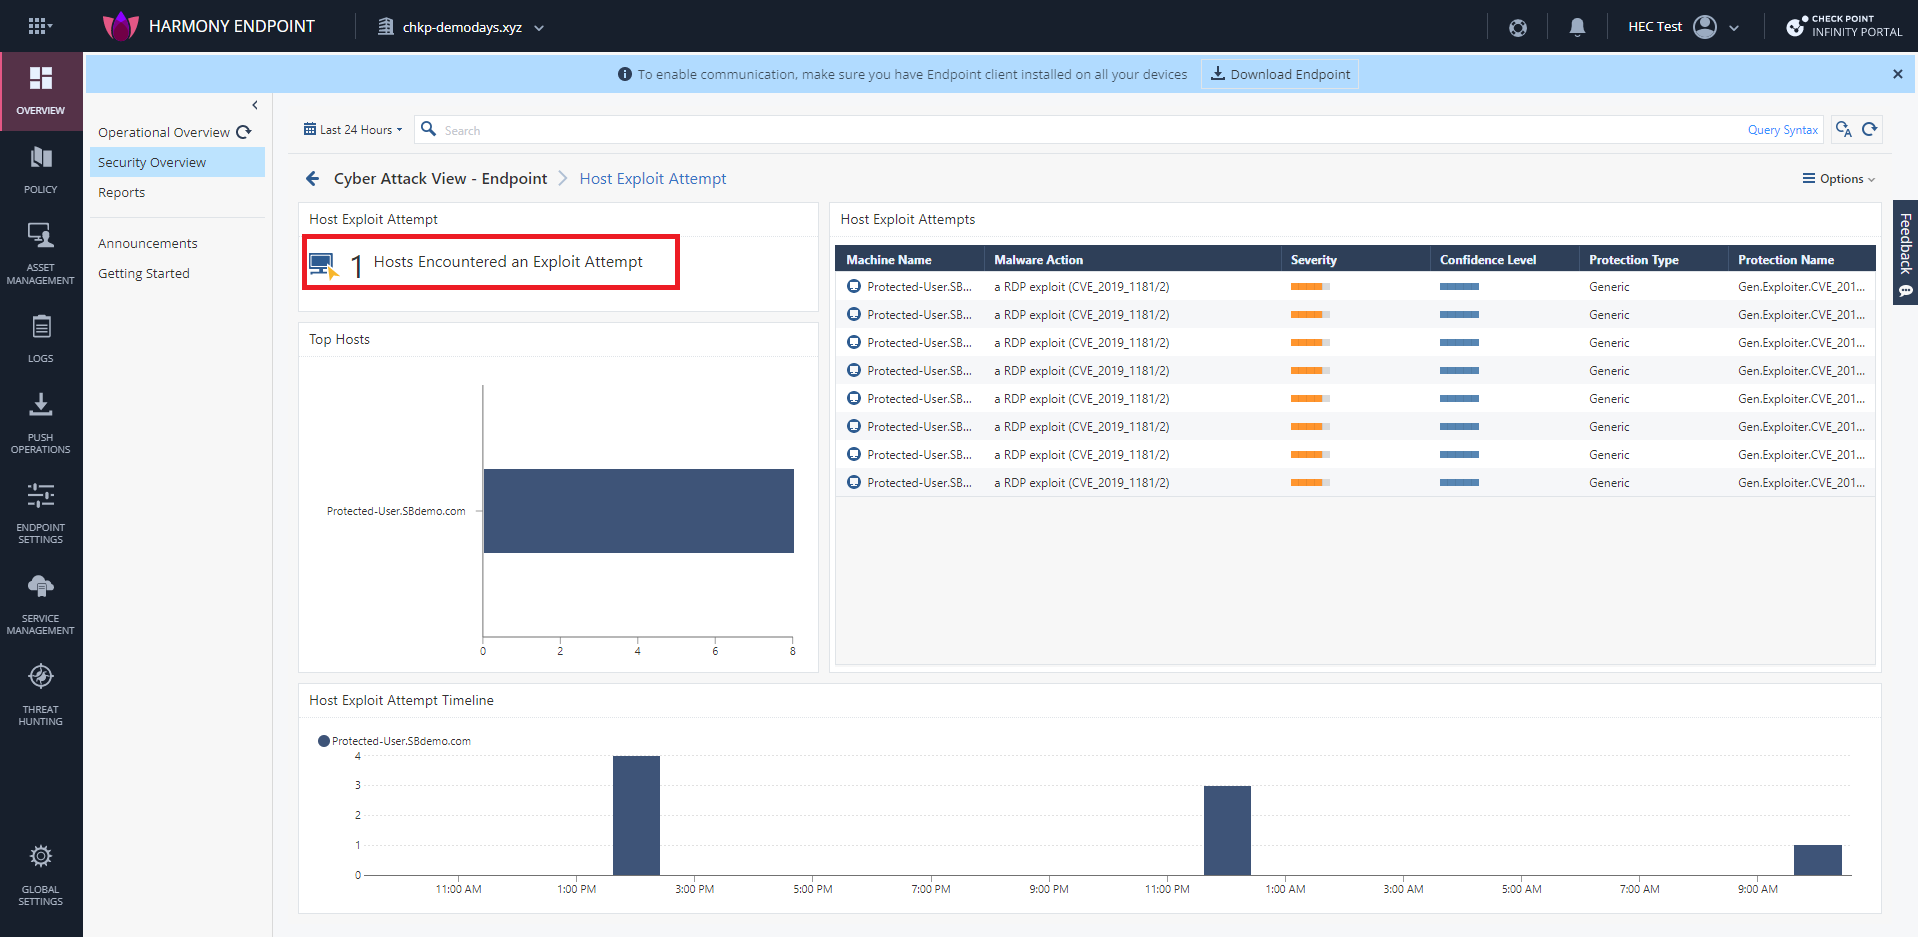The width and height of the screenshot is (1918, 937).
Task: Go to Policy in the sidebar
Action: 41,170
